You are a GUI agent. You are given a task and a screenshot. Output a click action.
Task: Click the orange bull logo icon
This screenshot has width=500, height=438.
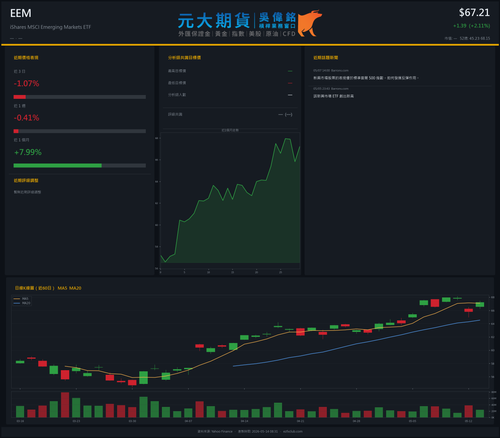click(x=310, y=23)
